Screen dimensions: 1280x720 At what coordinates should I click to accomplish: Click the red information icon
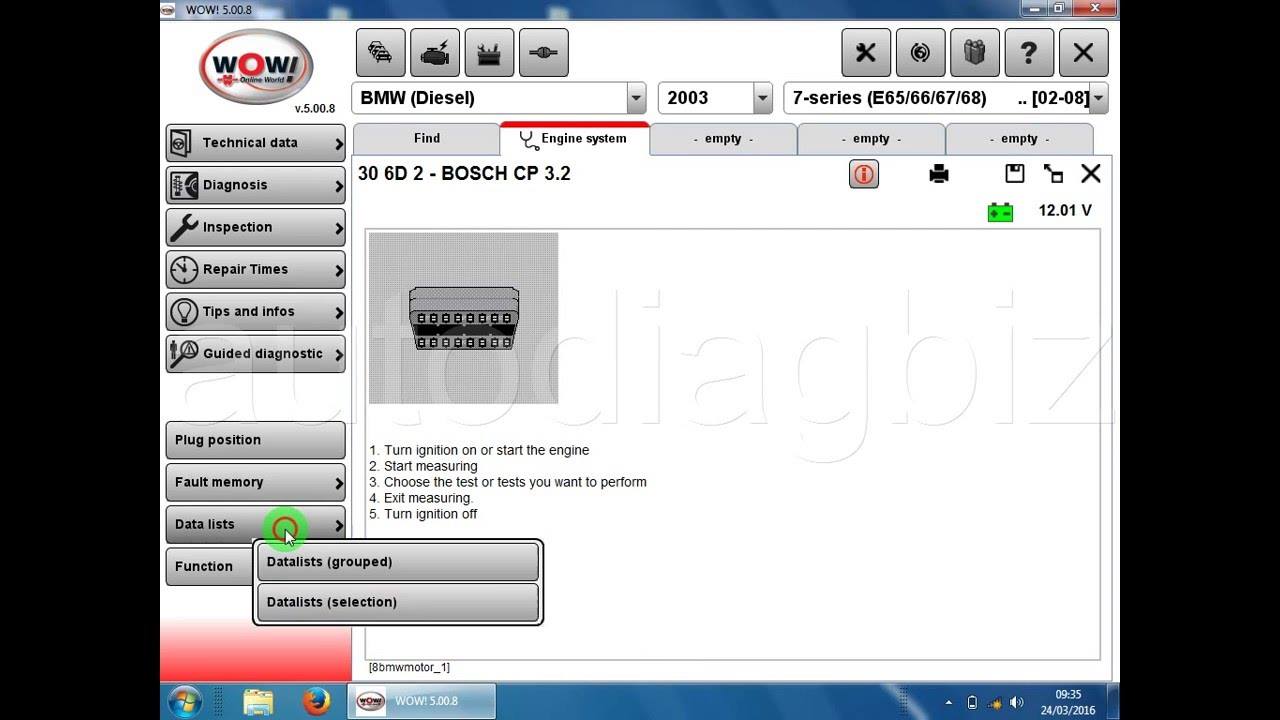[x=864, y=174]
